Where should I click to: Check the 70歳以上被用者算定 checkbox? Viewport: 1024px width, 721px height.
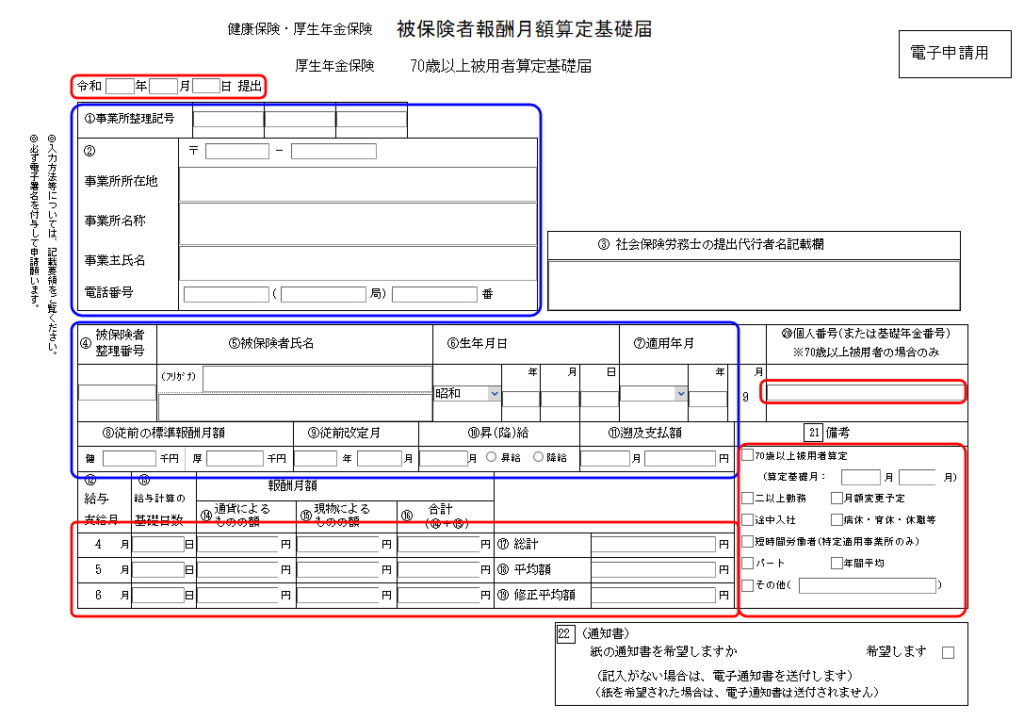click(x=748, y=456)
